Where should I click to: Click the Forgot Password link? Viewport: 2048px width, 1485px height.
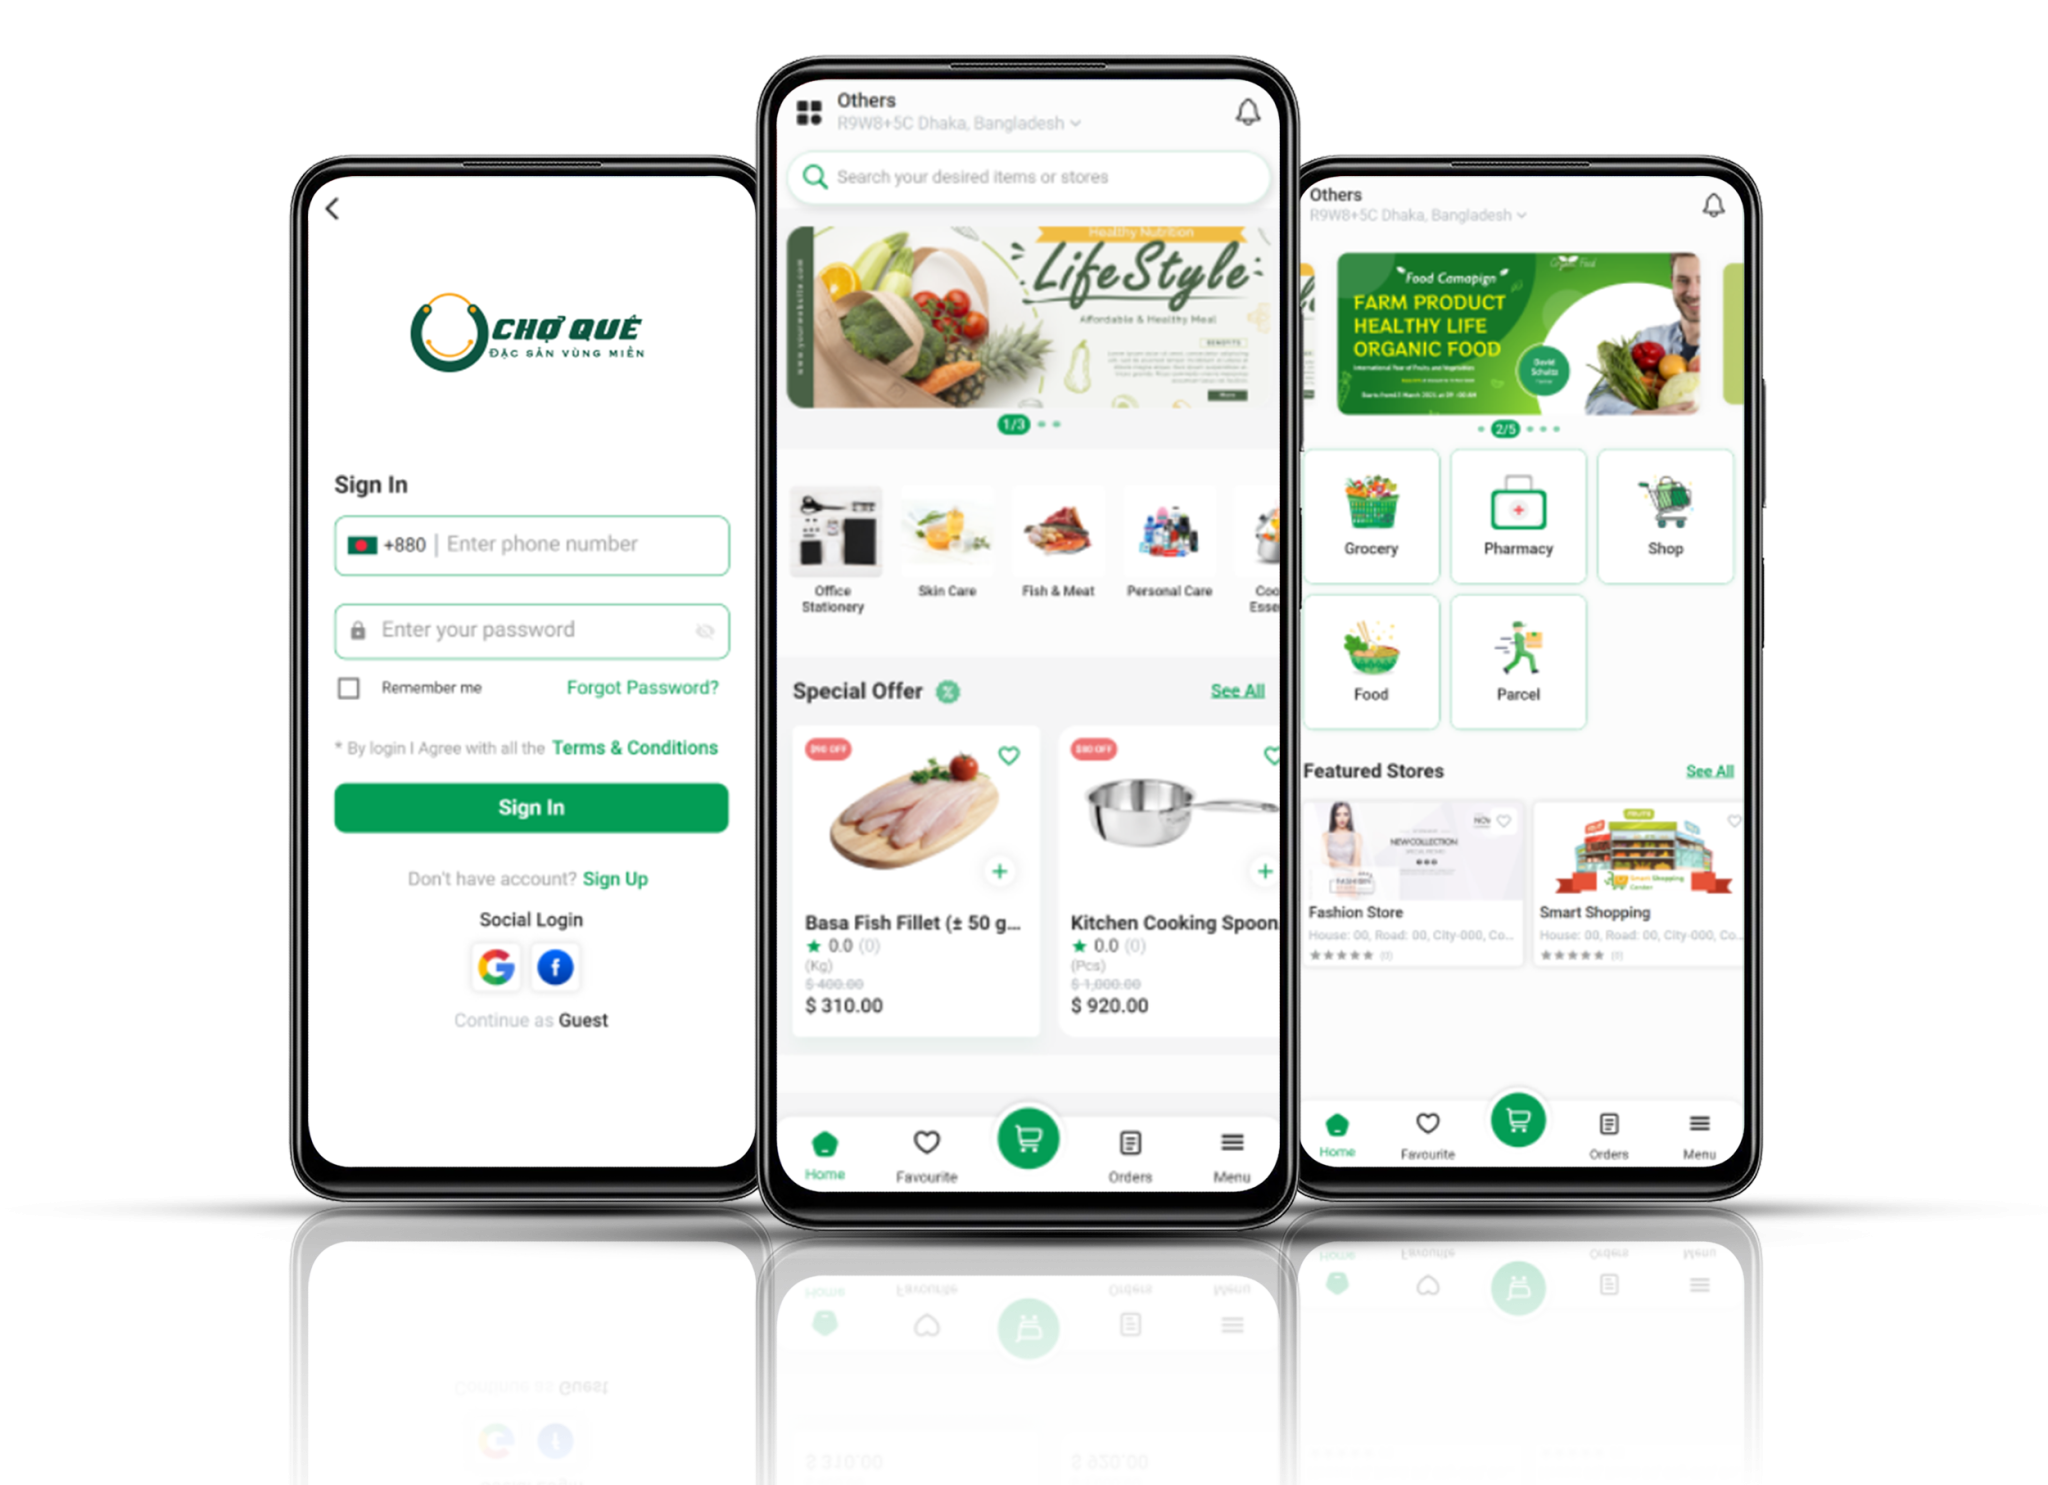click(641, 687)
